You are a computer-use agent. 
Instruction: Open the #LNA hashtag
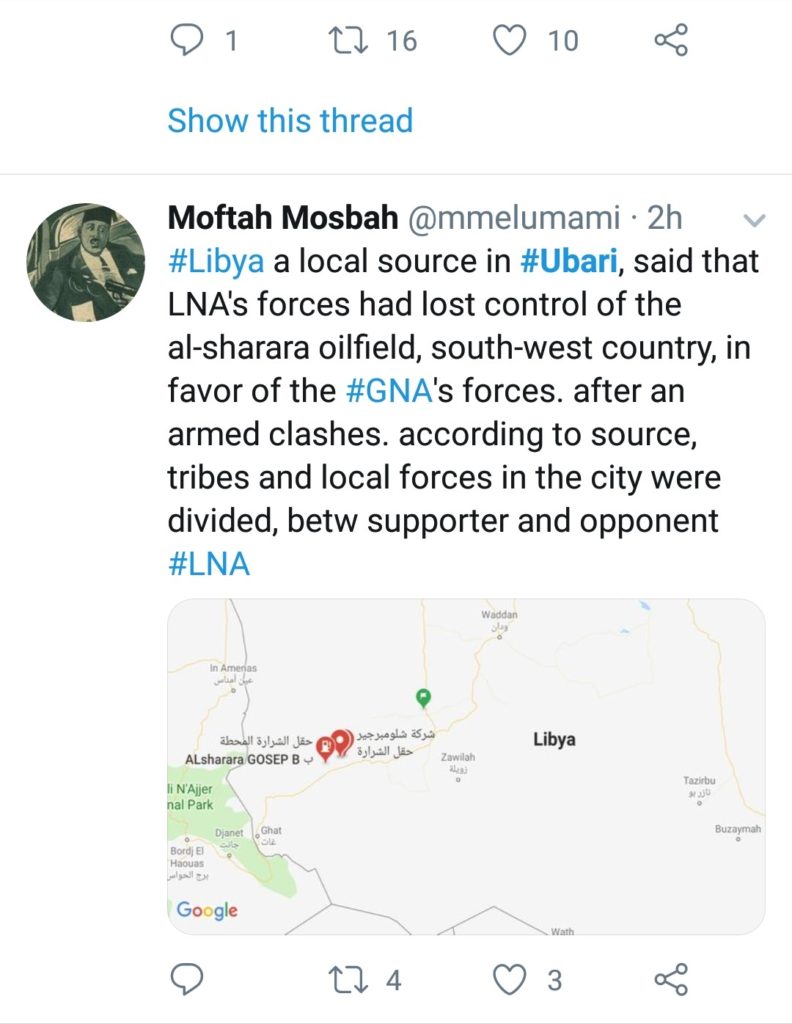pos(208,563)
